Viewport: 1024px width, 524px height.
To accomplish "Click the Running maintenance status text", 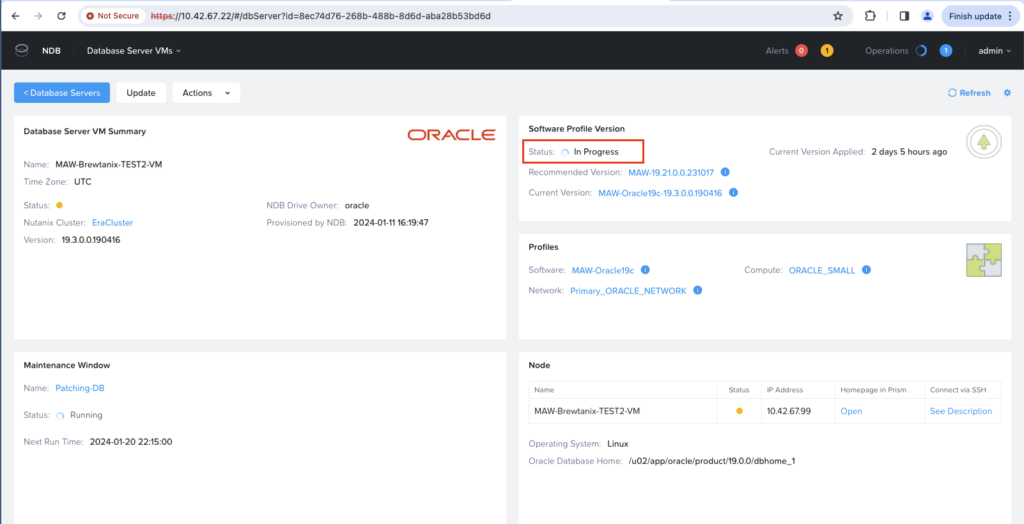I will coord(86,415).
